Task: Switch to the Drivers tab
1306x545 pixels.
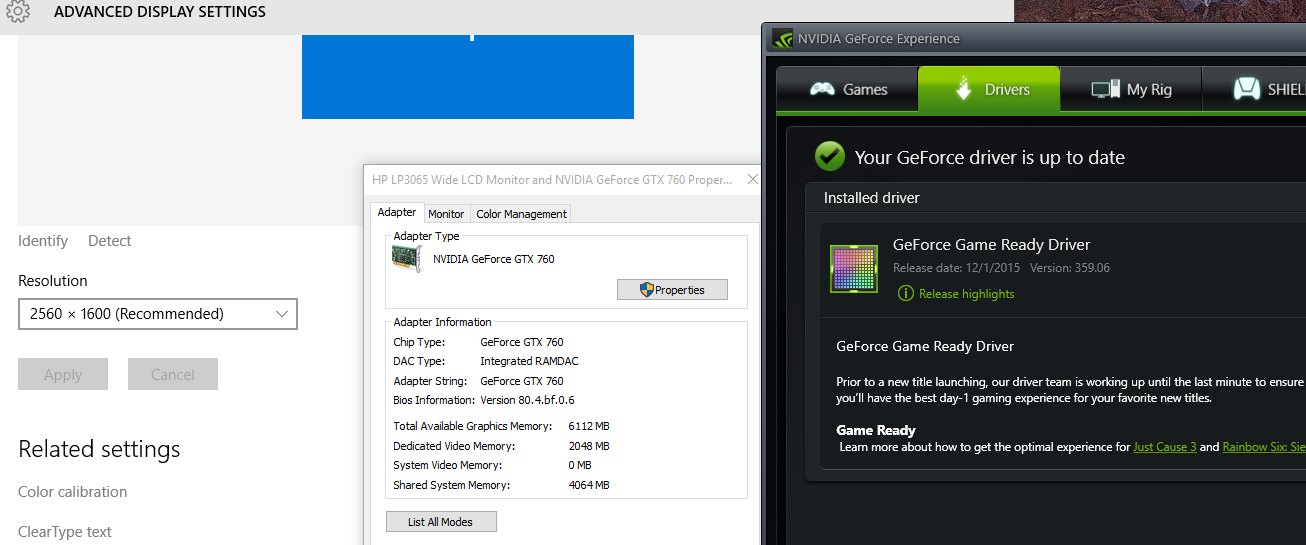Action: (989, 89)
